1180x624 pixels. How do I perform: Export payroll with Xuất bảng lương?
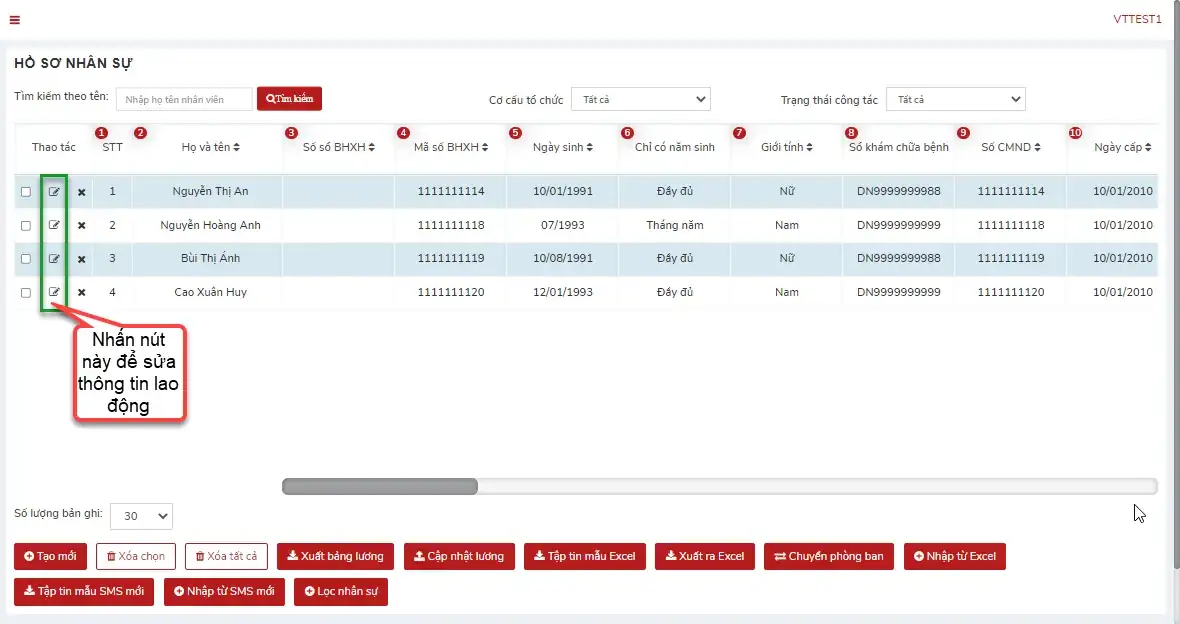tap(336, 556)
